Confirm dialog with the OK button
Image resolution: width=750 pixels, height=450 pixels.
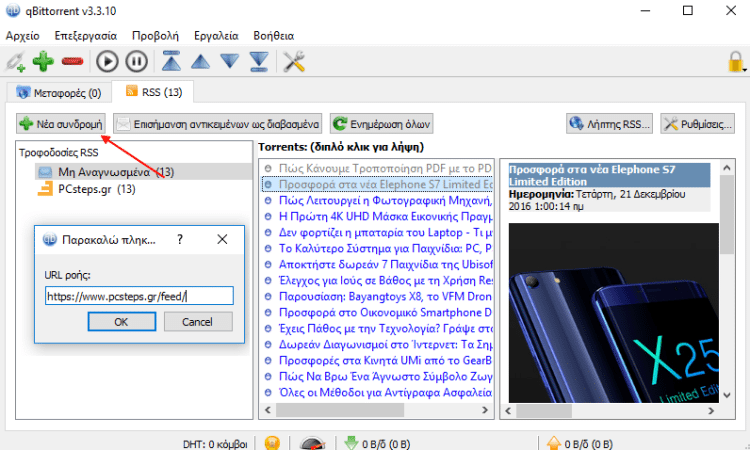pos(121,322)
